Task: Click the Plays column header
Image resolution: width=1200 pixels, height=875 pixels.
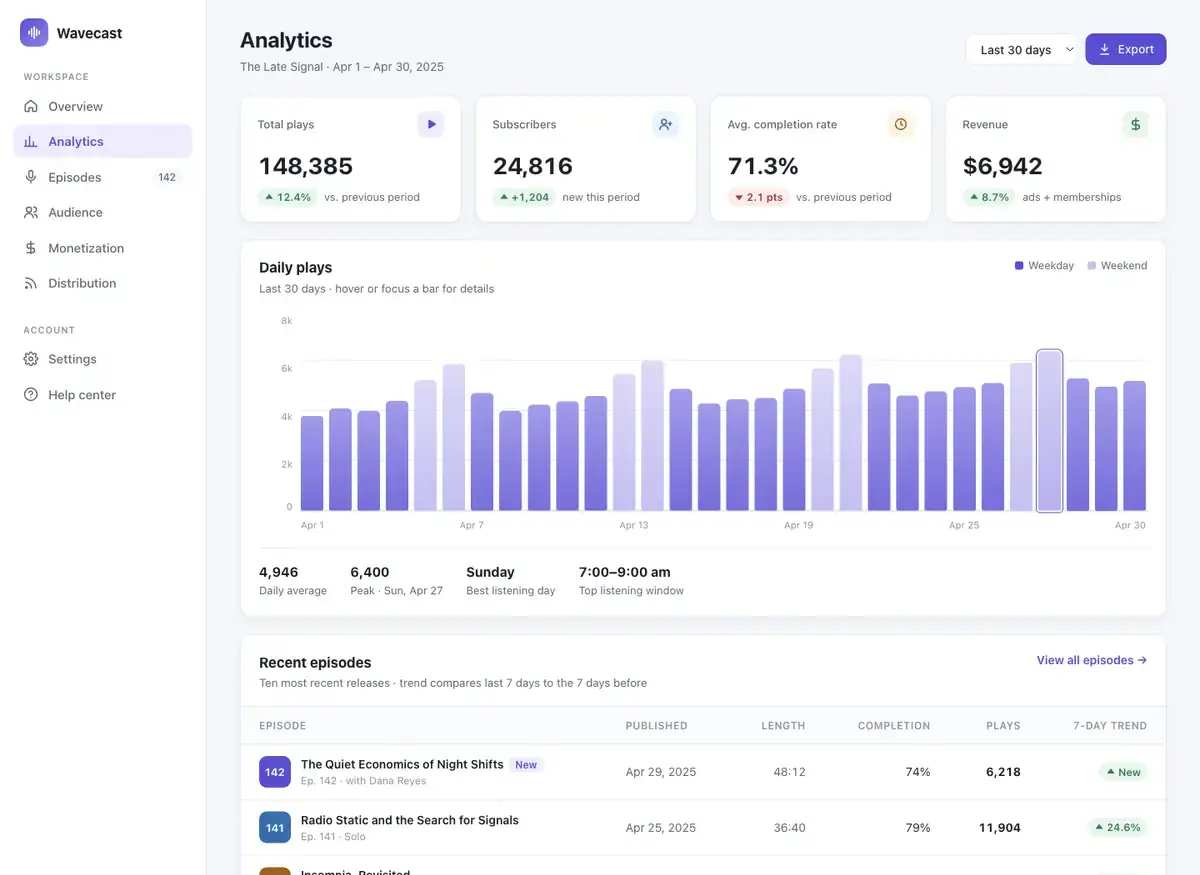Action: (x=1003, y=726)
